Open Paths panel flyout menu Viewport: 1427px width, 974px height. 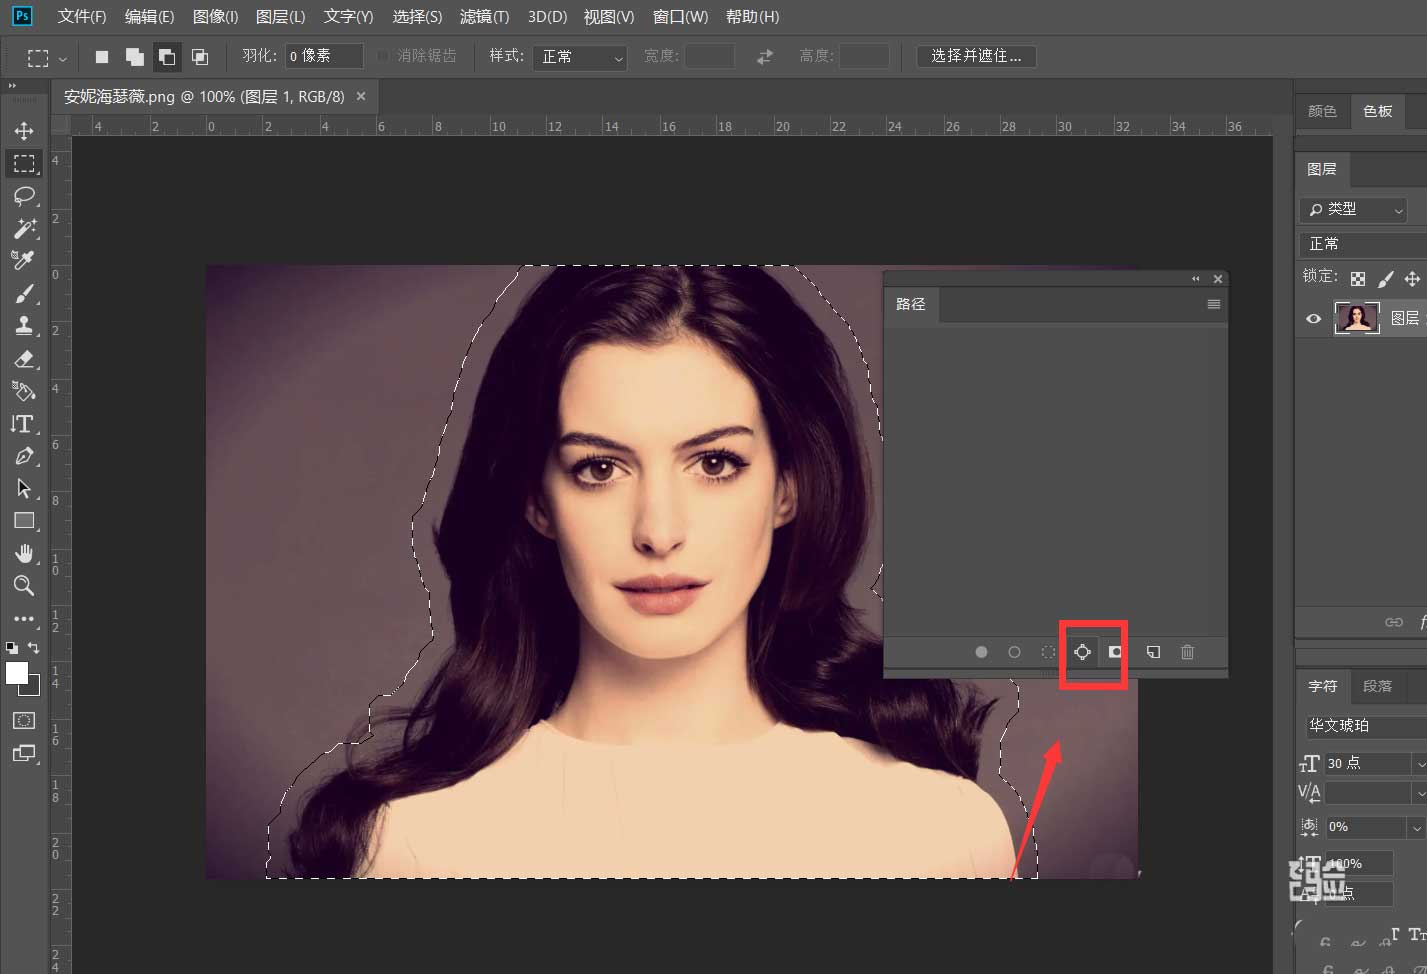(x=1213, y=304)
